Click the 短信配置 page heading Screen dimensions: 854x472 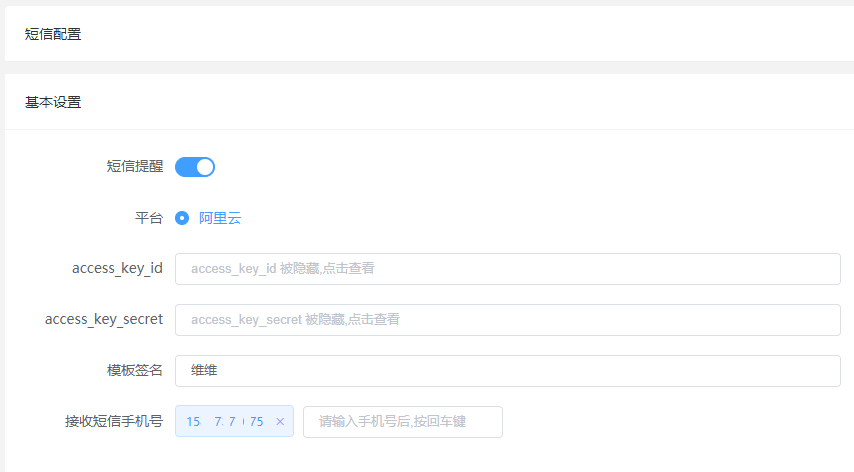[x=53, y=34]
